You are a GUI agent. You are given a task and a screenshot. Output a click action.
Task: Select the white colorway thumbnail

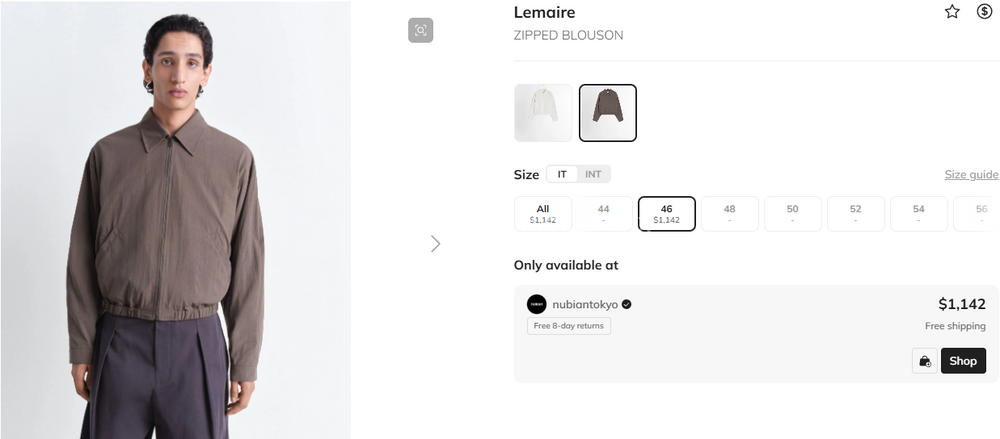point(543,113)
